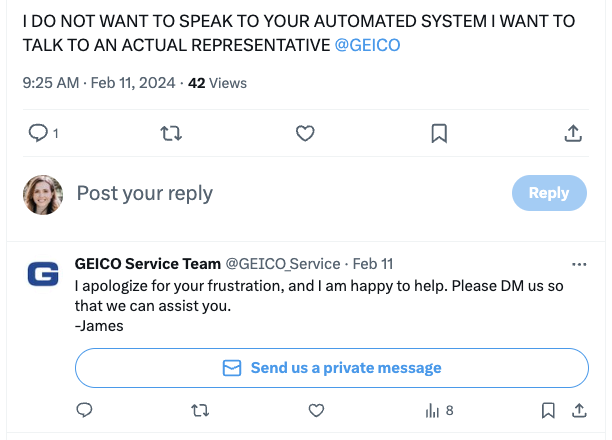Repost the main tweet

pos(171,133)
